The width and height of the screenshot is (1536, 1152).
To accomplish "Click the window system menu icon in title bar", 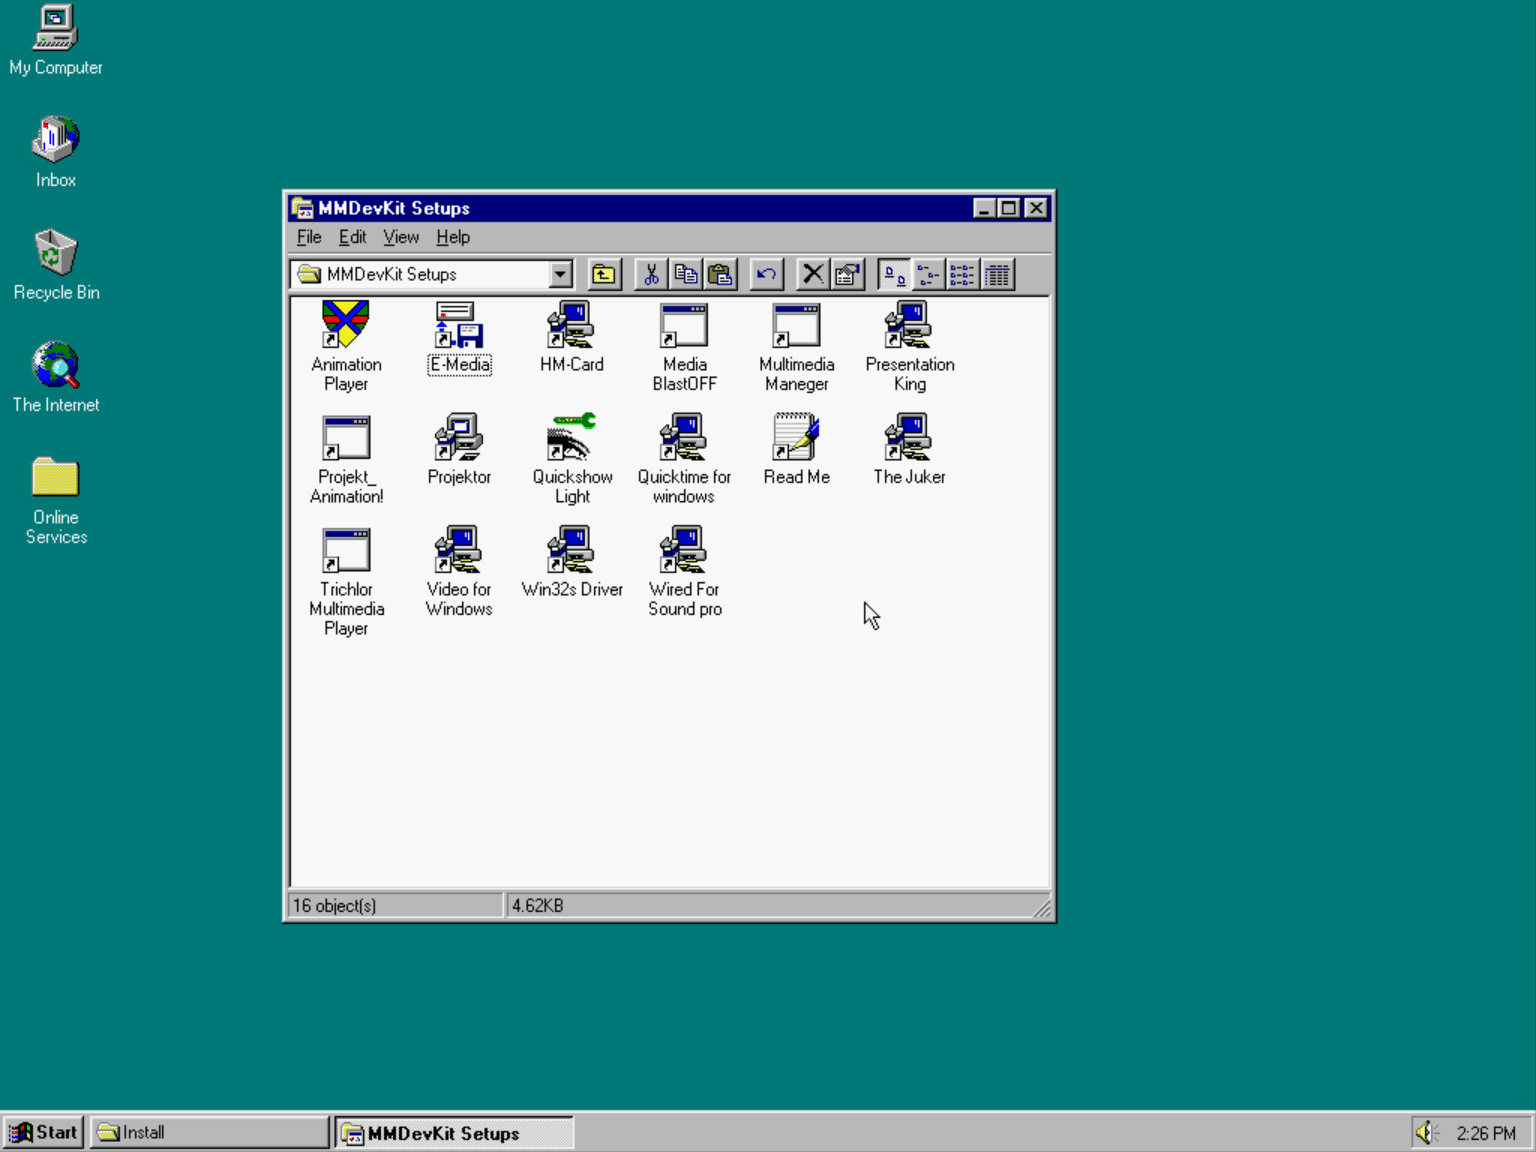I will (x=302, y=208).
